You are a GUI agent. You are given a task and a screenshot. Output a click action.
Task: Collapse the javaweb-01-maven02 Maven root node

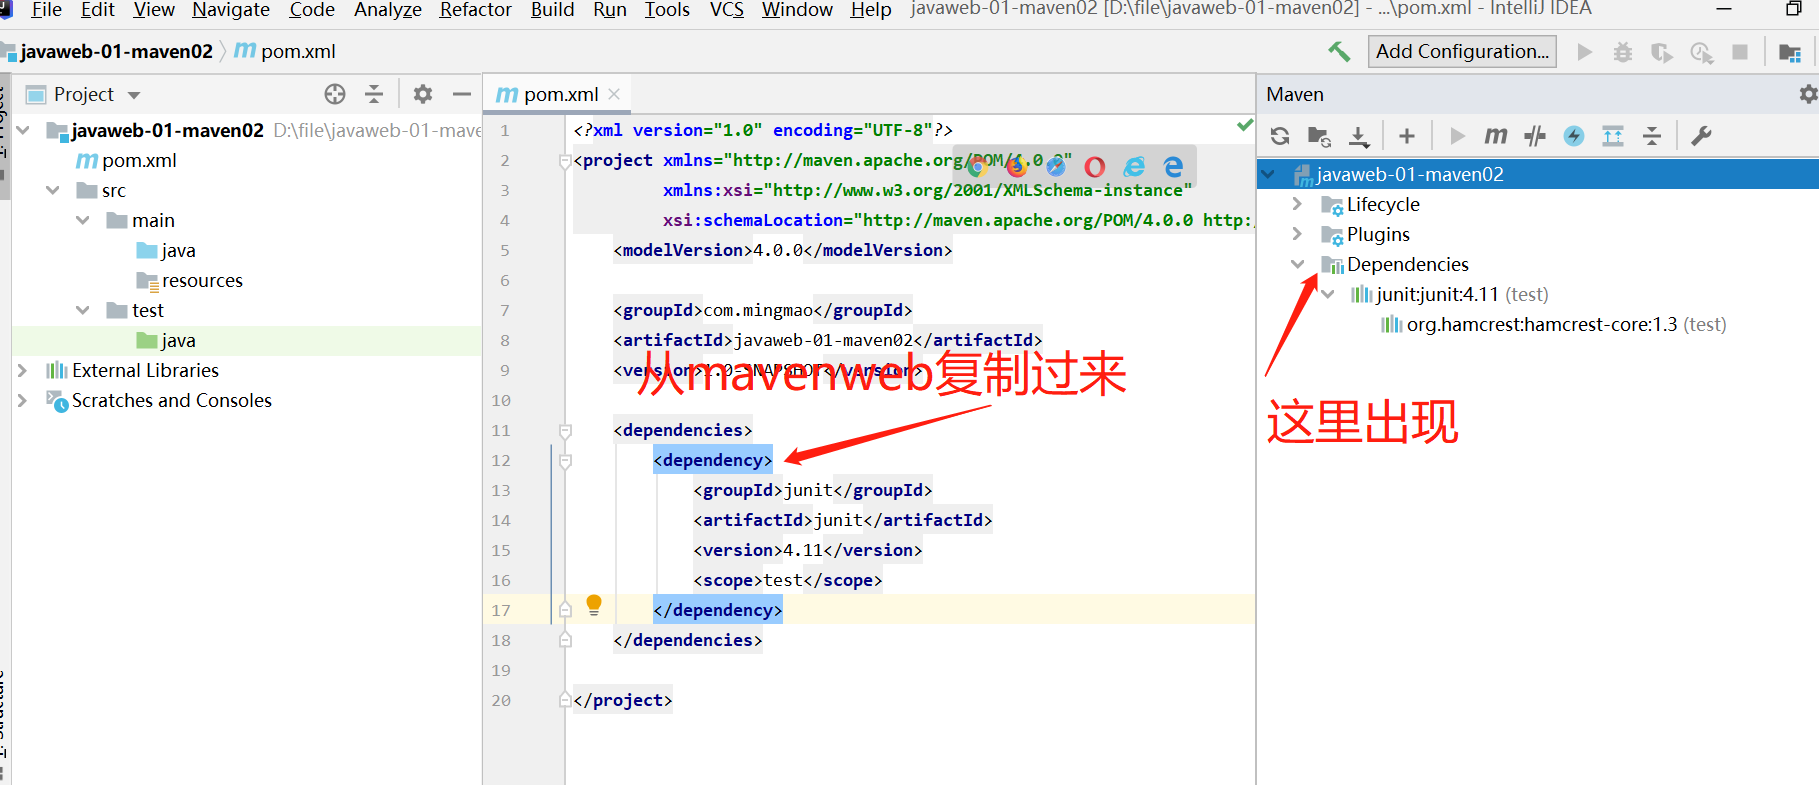(x=1269, y=174)
